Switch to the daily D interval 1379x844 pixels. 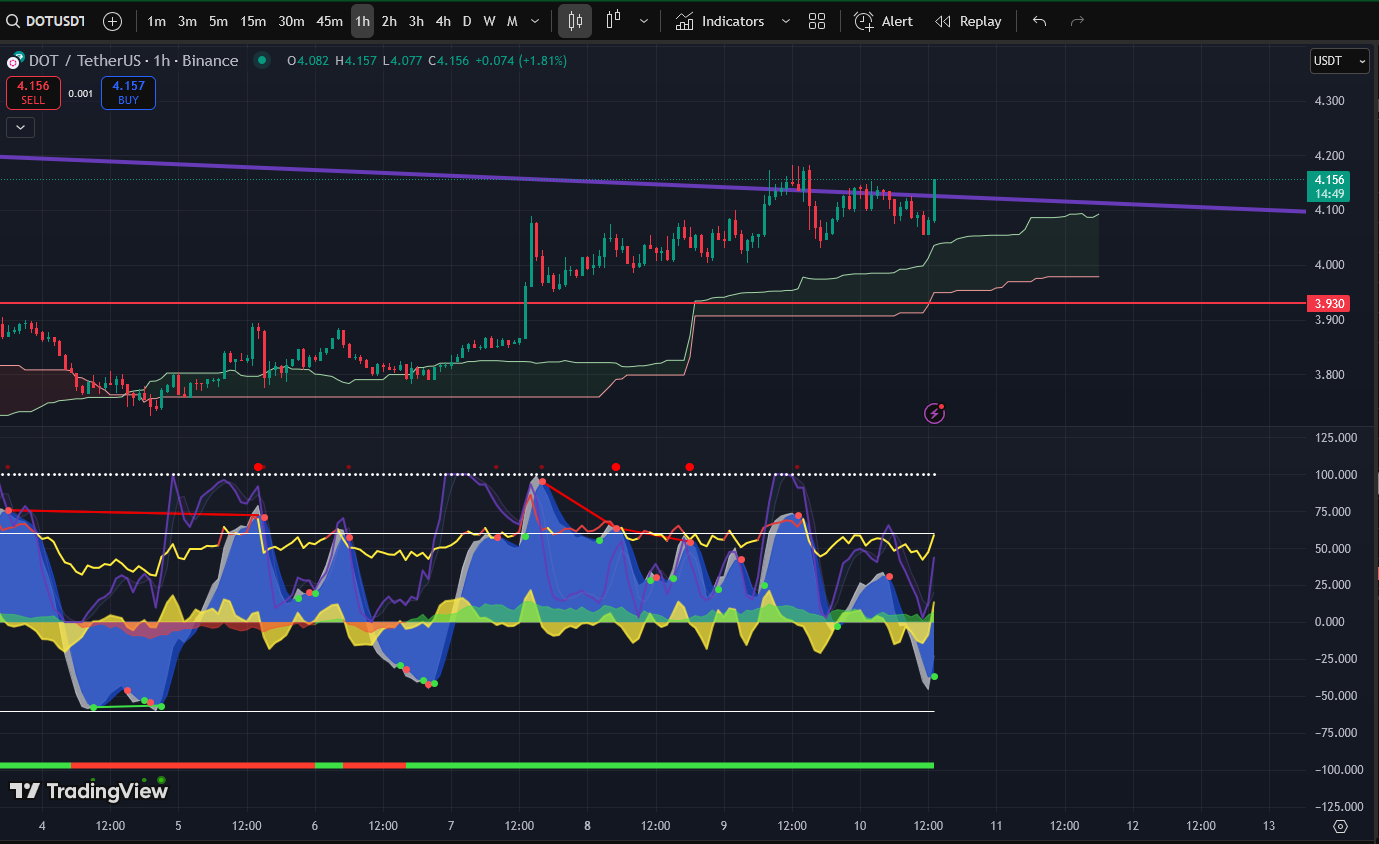coord(467,21)
